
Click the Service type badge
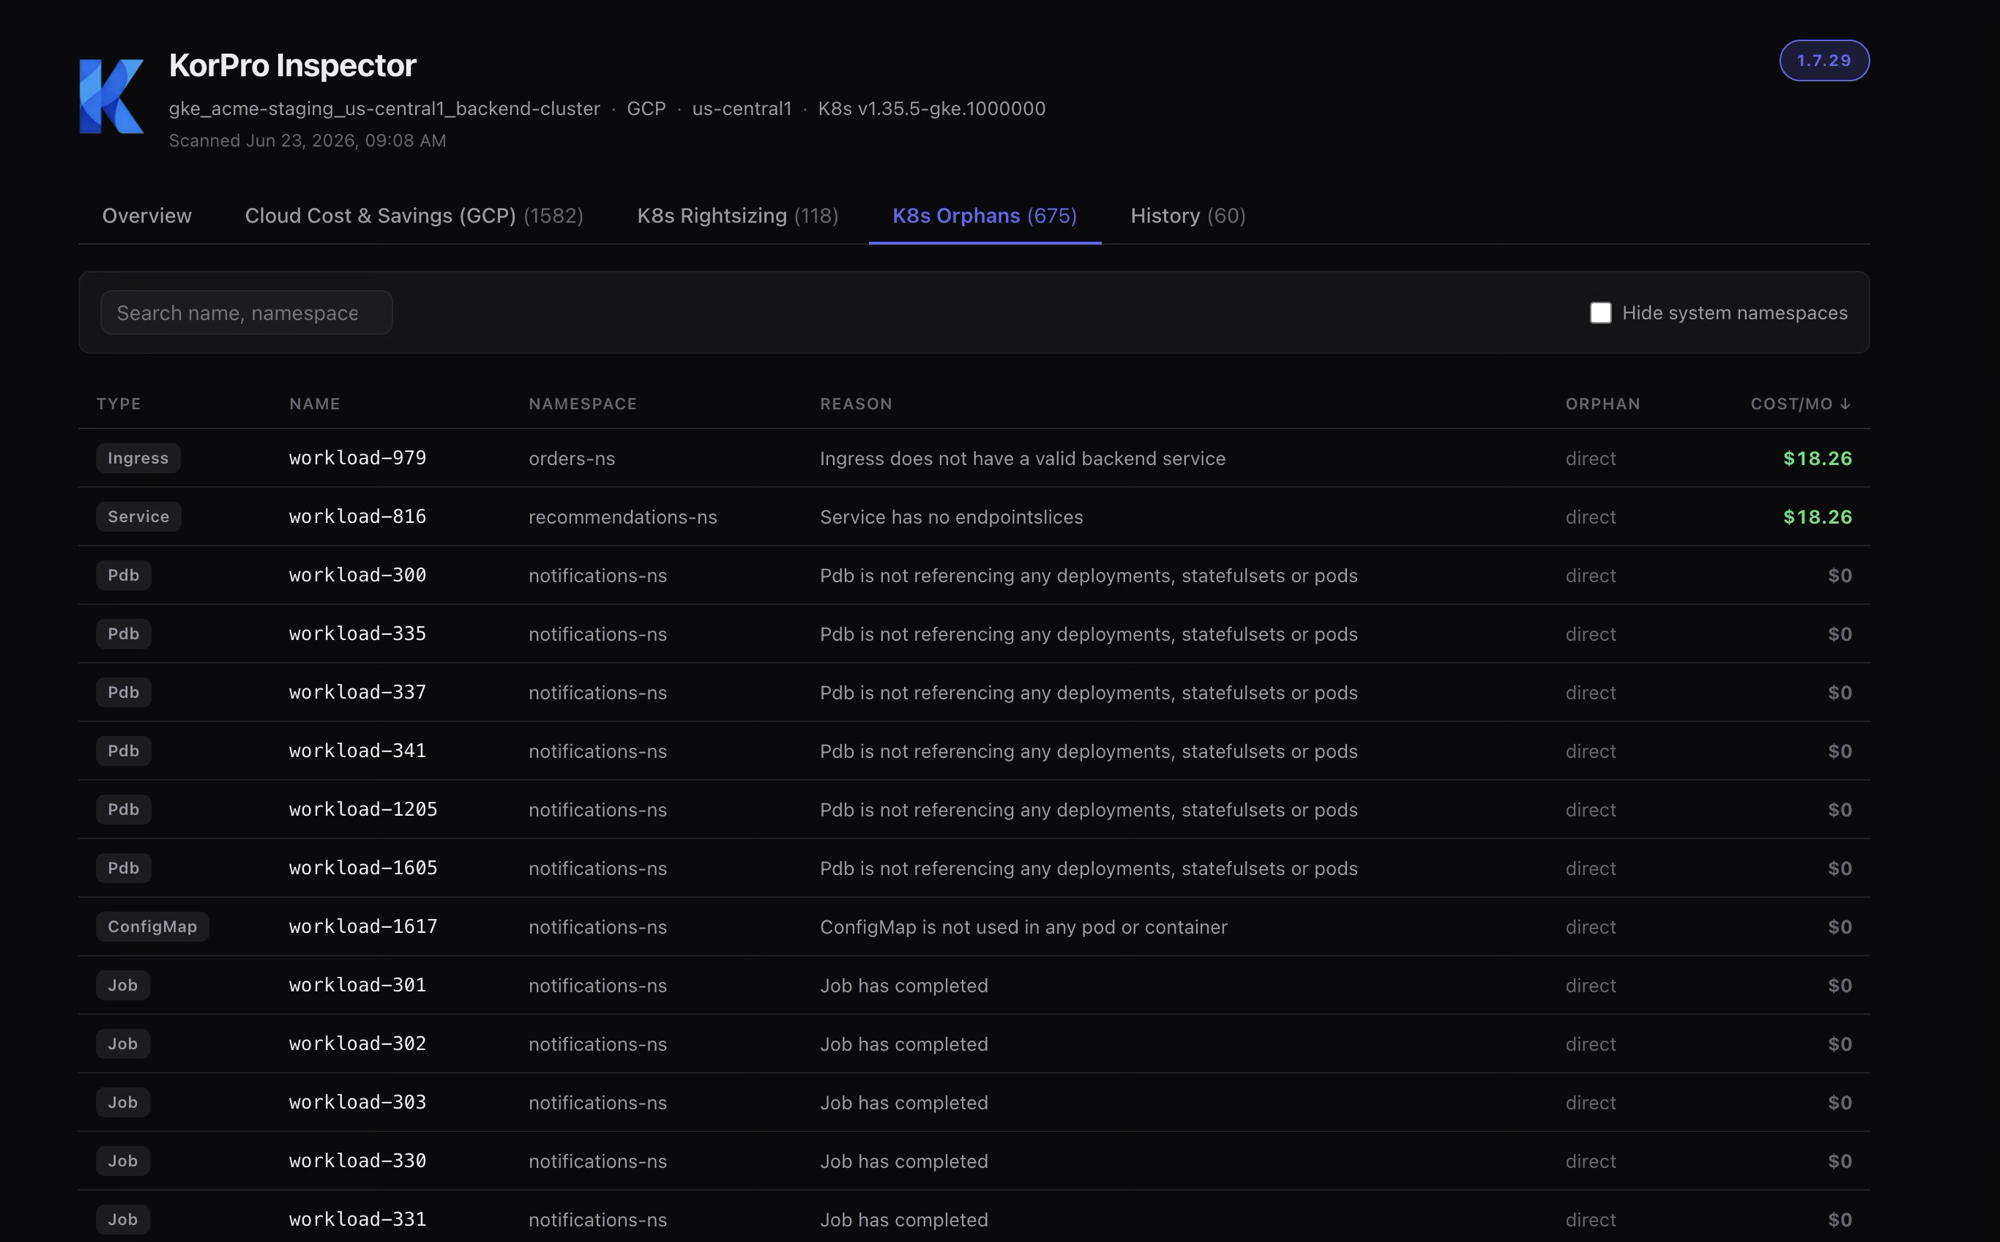click(x=138, y=516)
